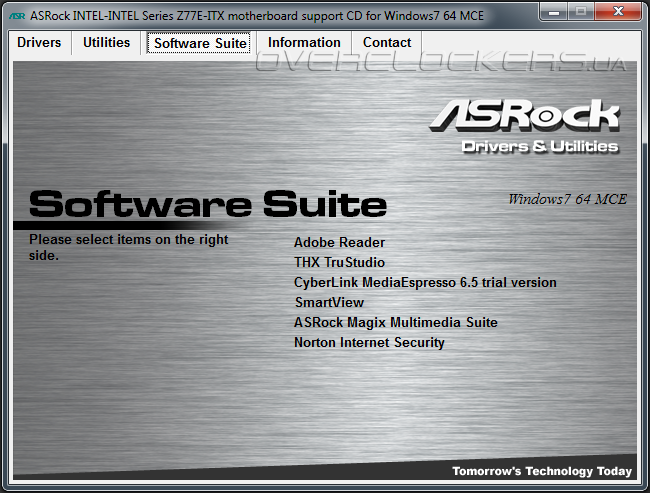Image resolution: width=650 pixels, height=493 pixels.
Task: Click the ASR icon in title bar
Action: click(x=17, y=16)
